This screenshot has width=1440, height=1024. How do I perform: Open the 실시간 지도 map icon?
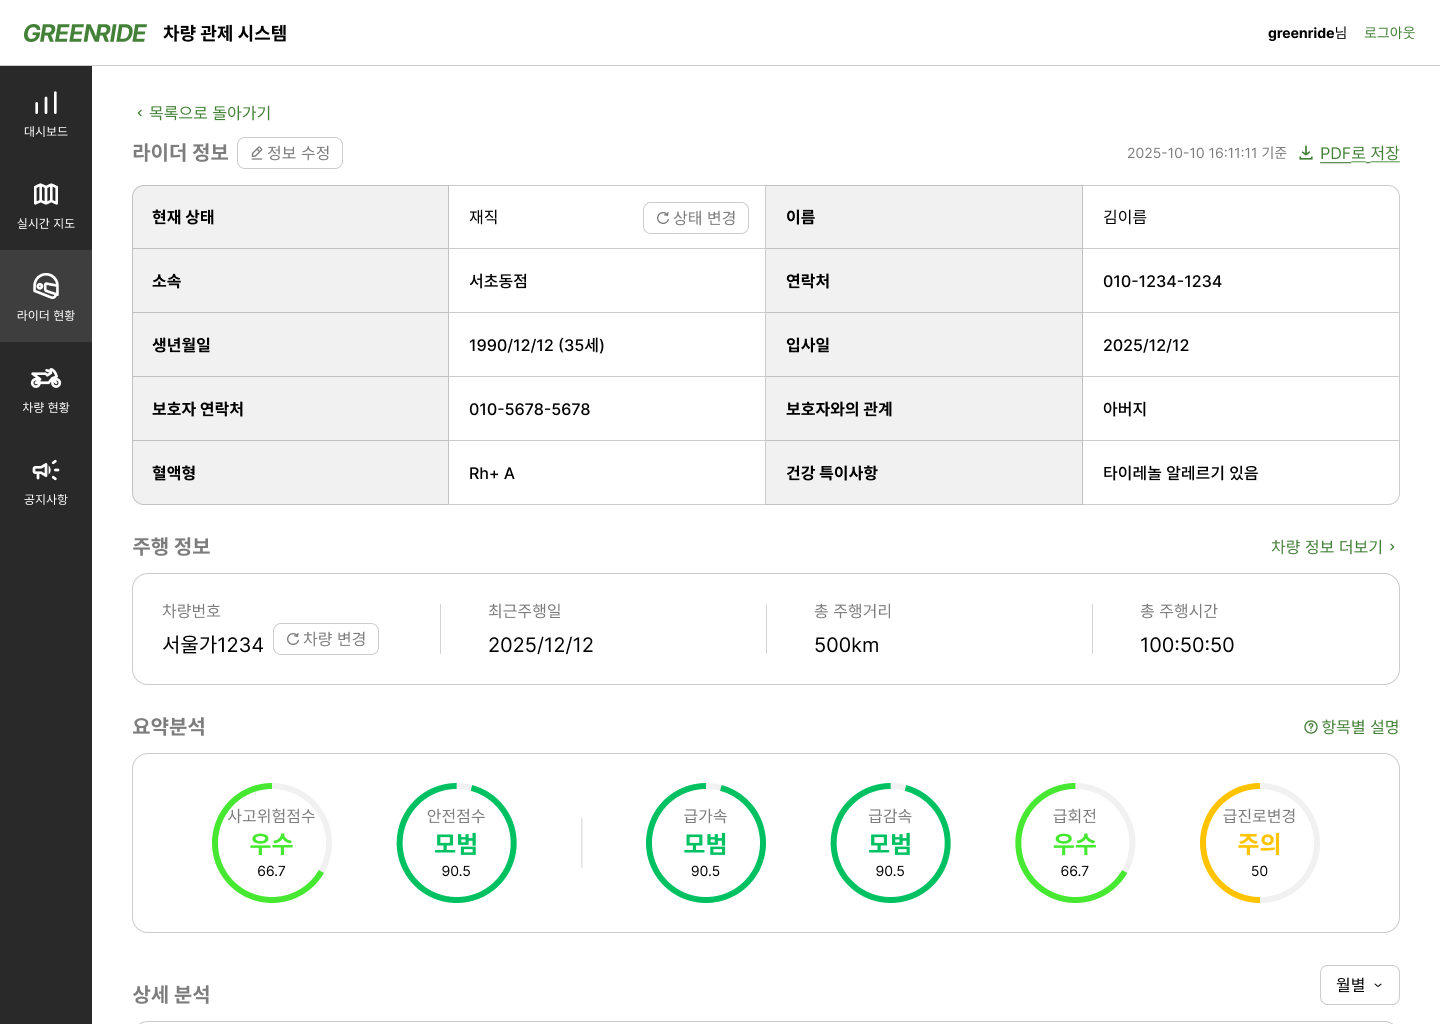point(46,194)
